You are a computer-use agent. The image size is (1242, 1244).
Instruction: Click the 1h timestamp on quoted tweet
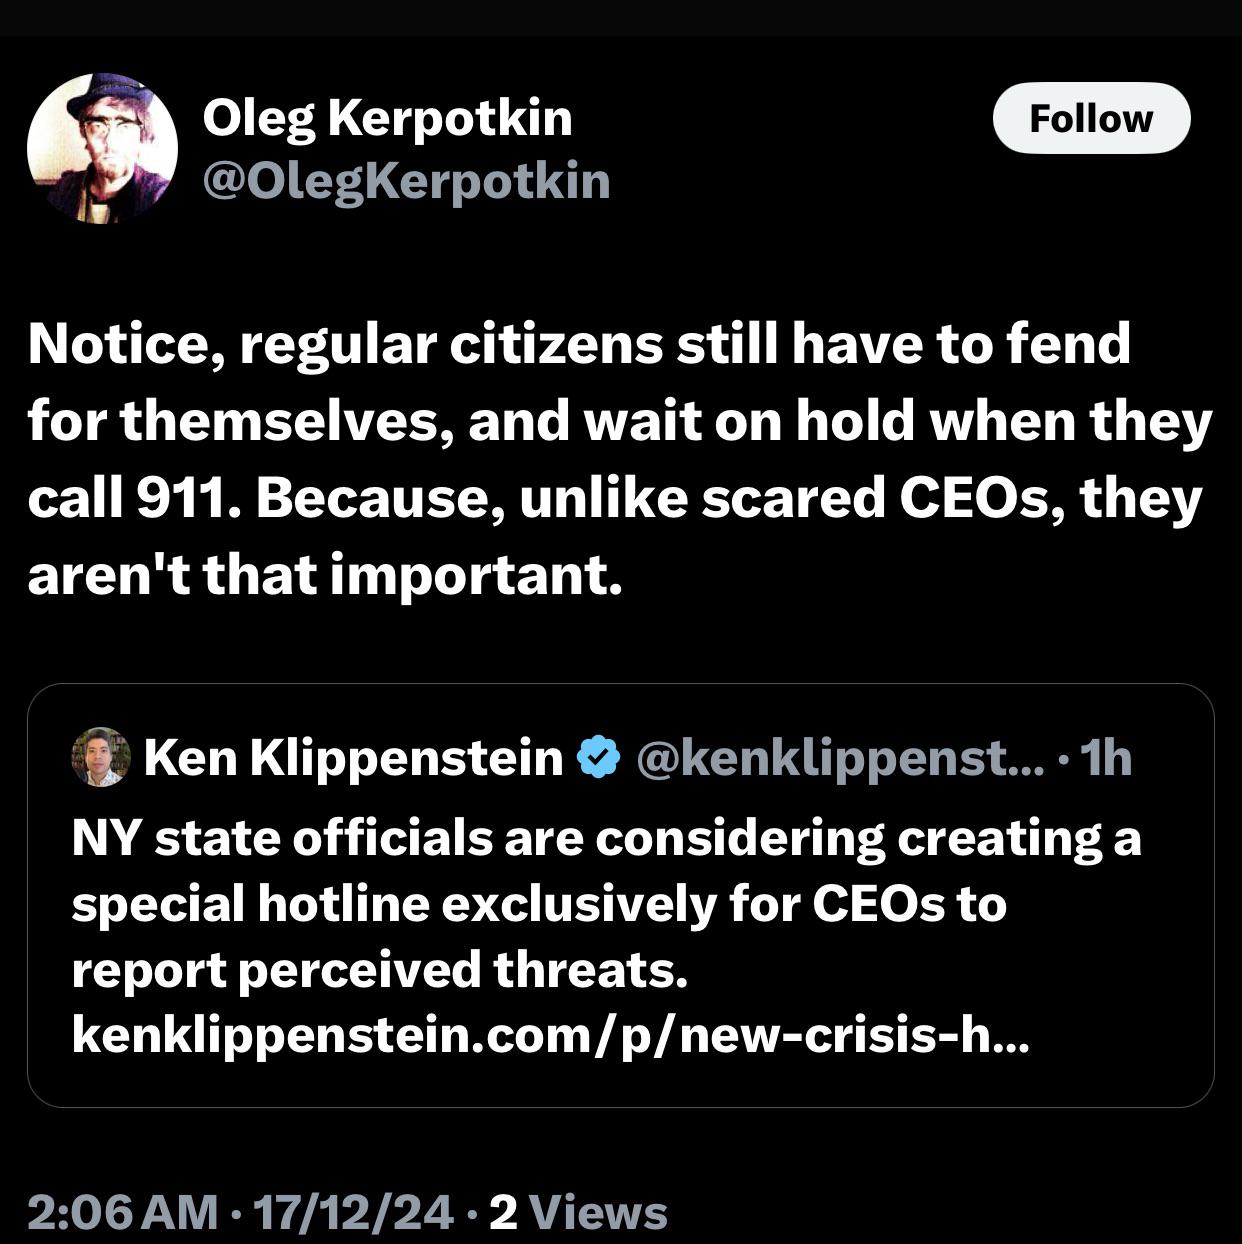pos(1108,757)
